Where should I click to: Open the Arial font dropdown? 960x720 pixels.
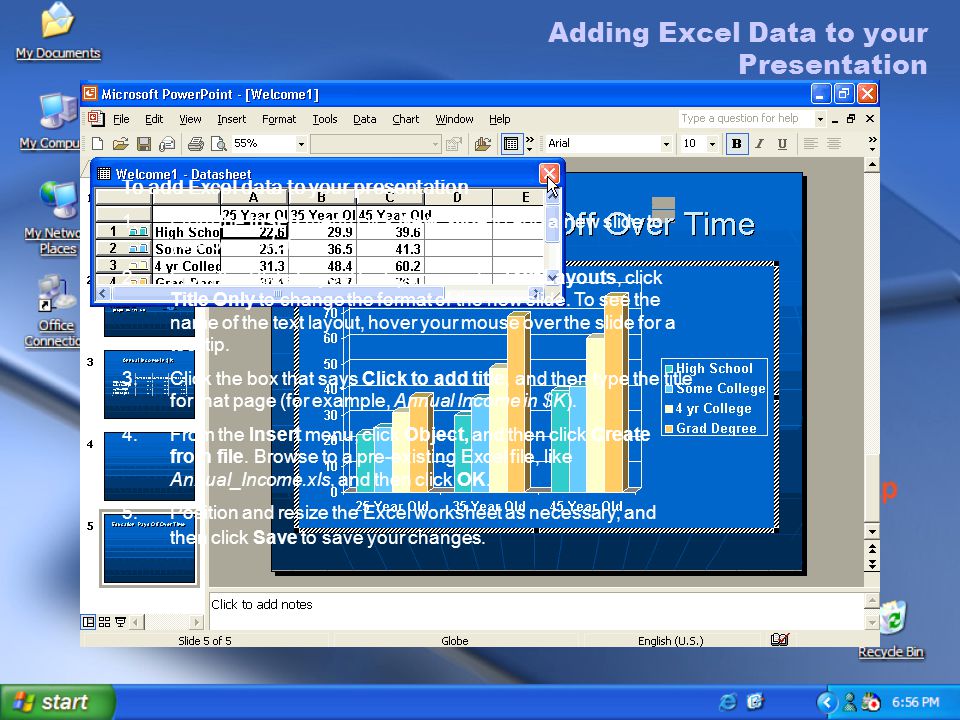coord(666,144)
